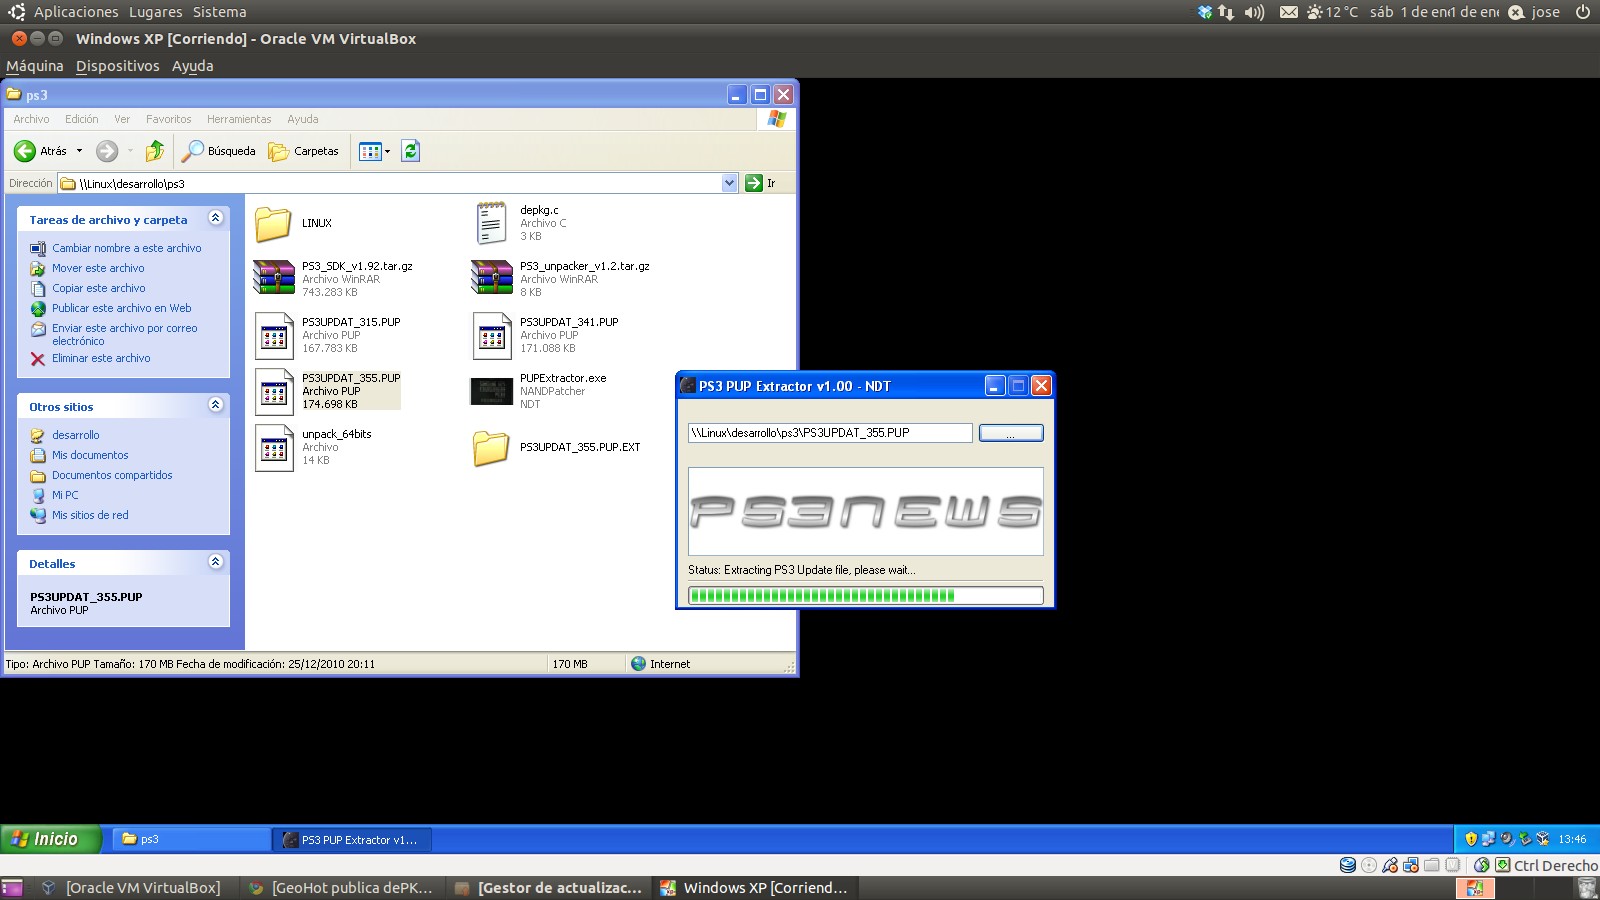The height and width of the screenshot is (900, 1600).
Task: Open Ubuntu Lugares menu
Action: [155, 12]
